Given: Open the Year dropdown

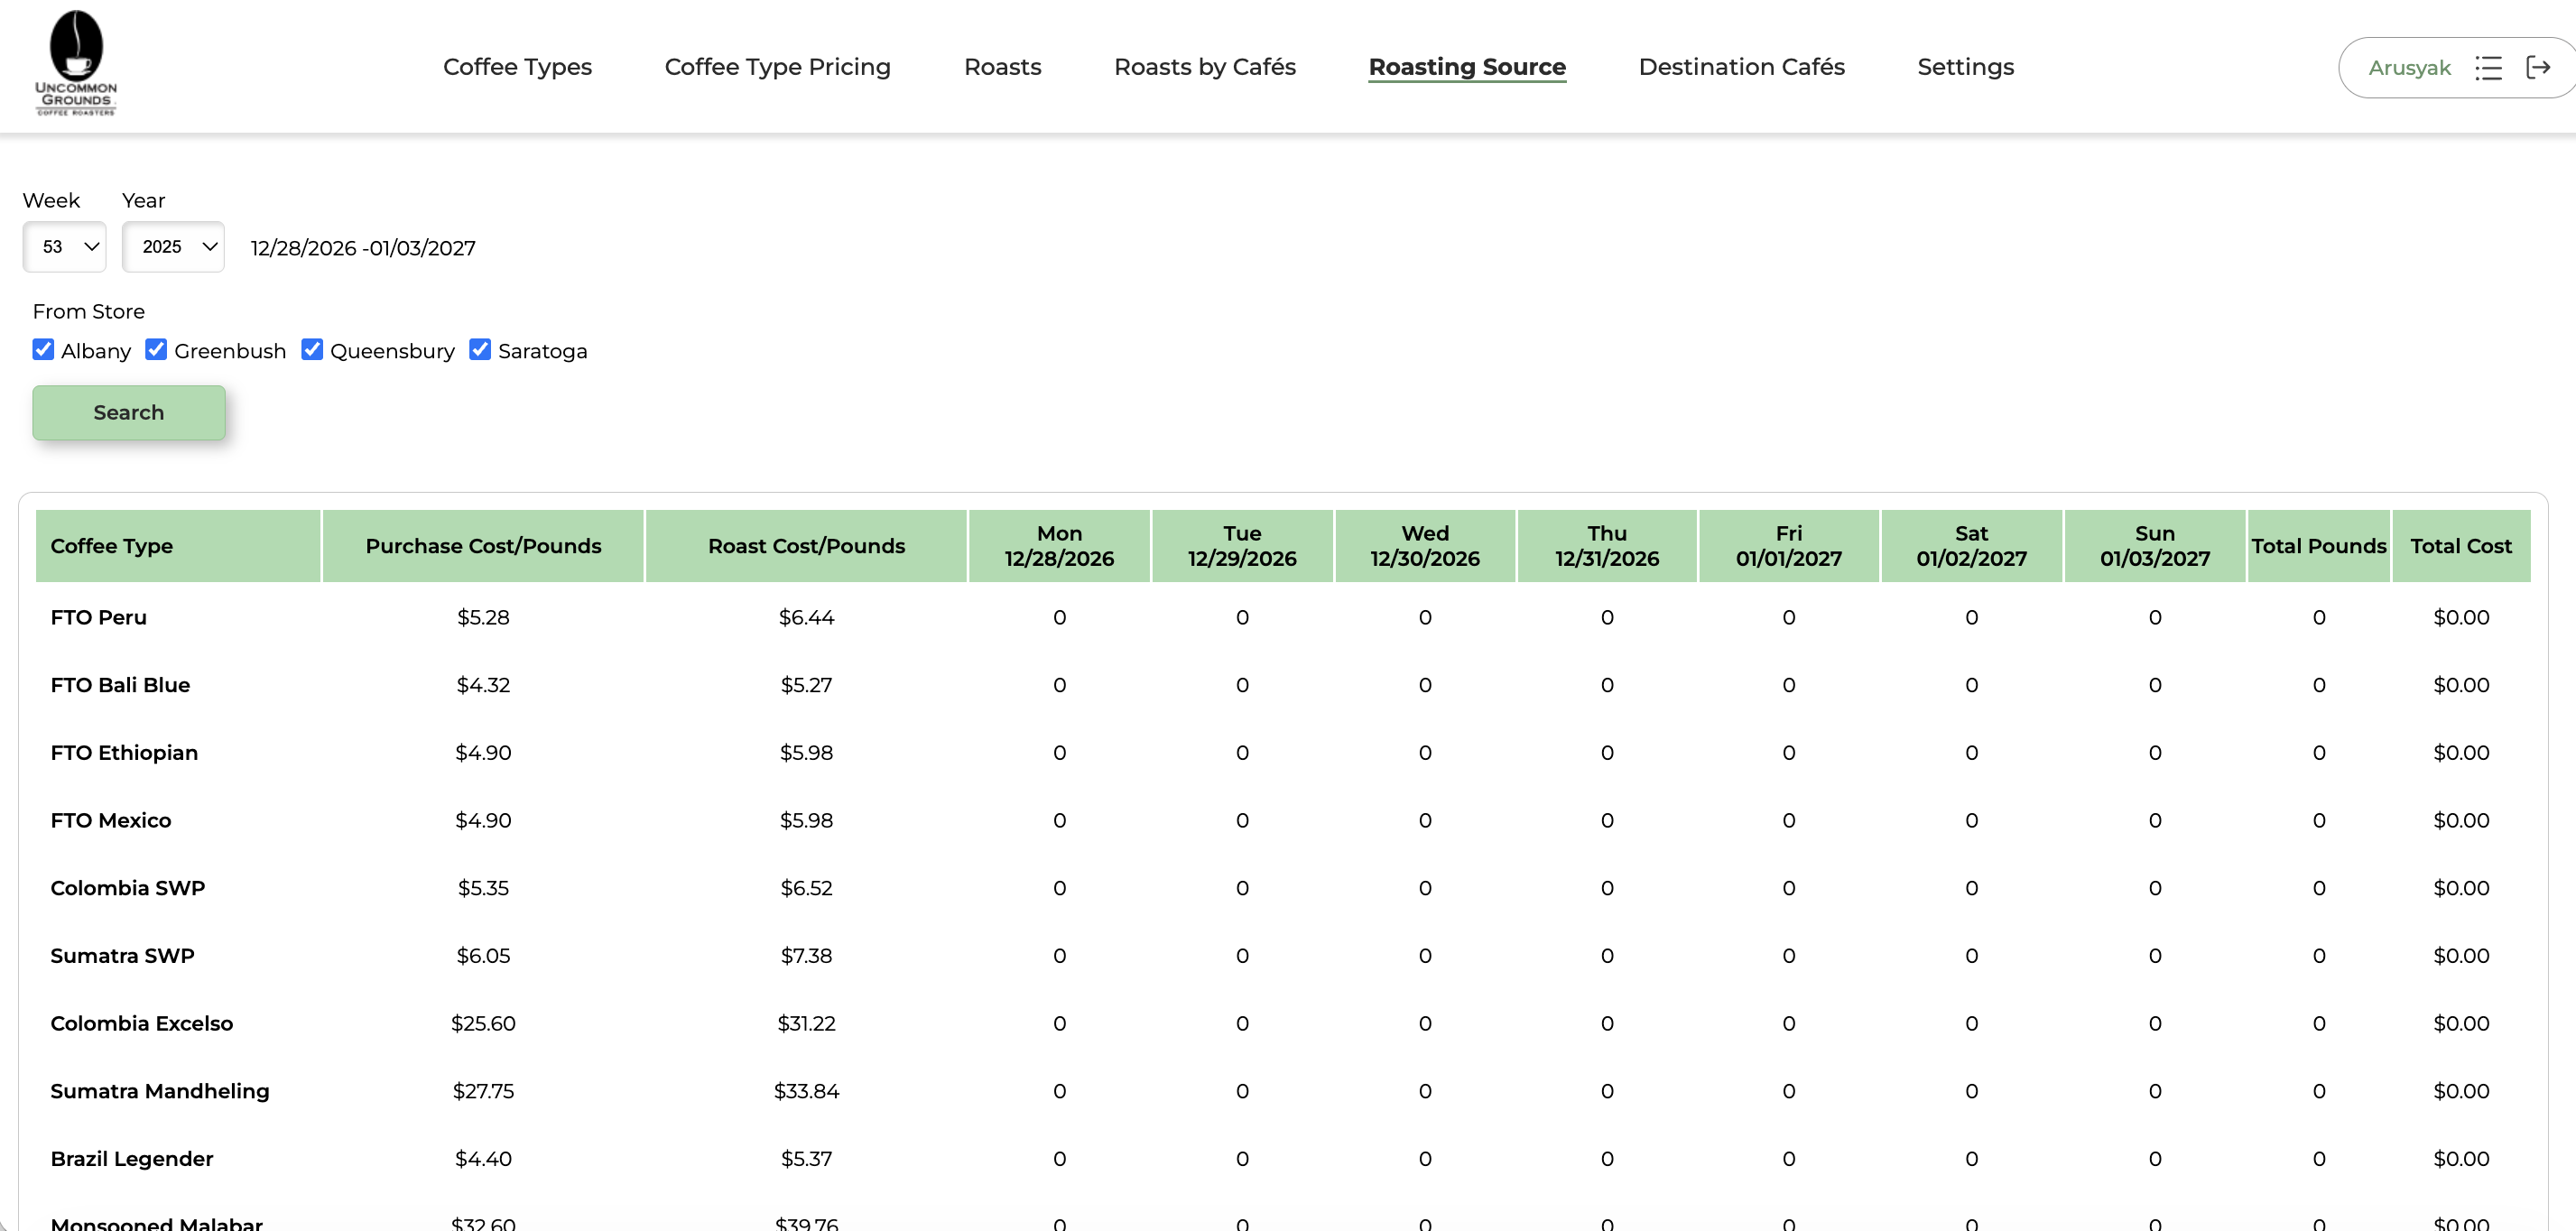Looking at the screenshot, I should (172, 246).
